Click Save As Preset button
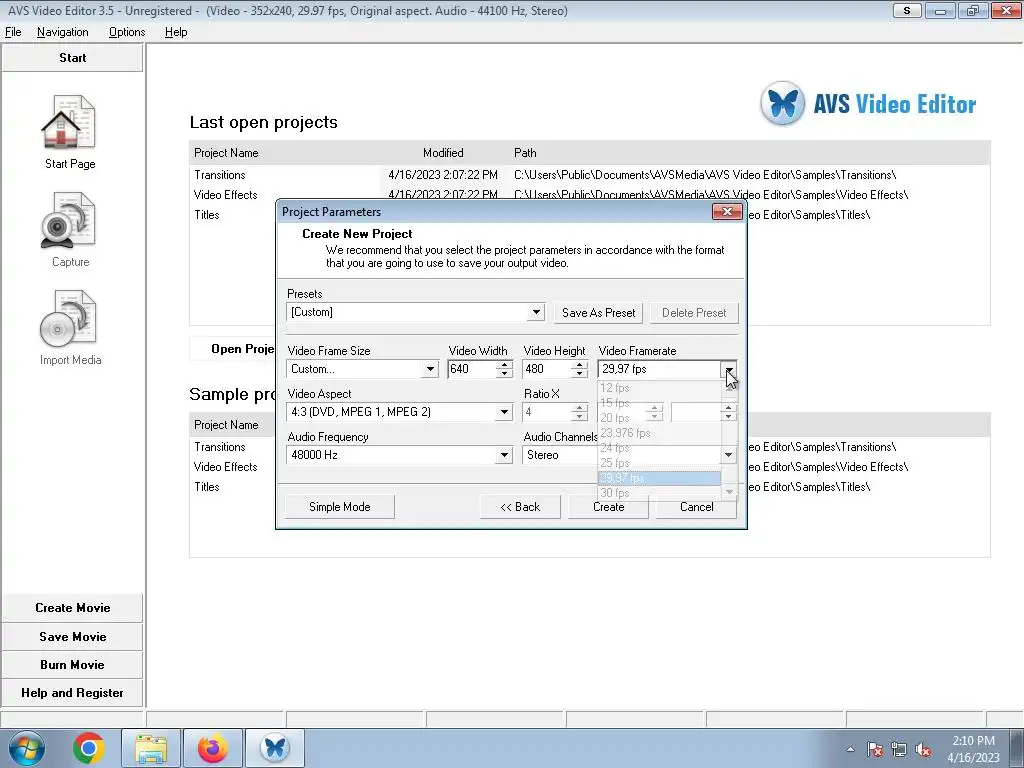This screenshot has width=1024, height=768. click(x=599, y=313)
